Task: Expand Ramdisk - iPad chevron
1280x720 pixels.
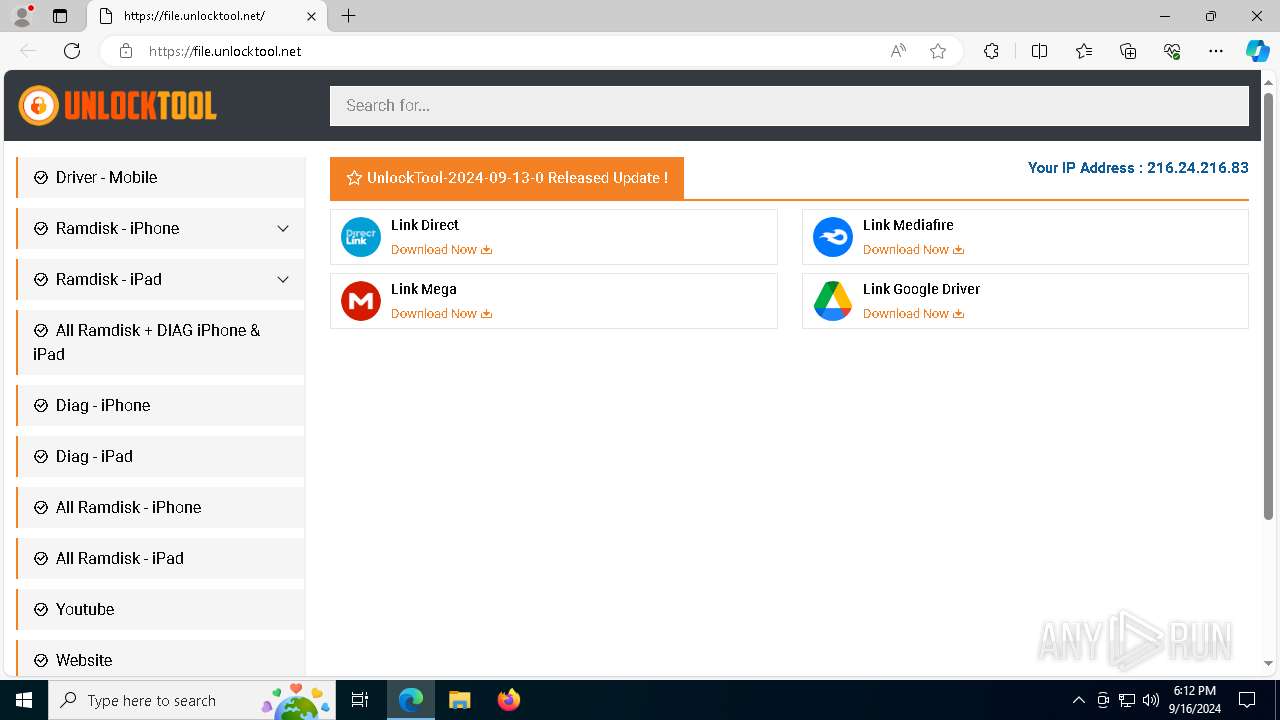Action: click(283, 279)
